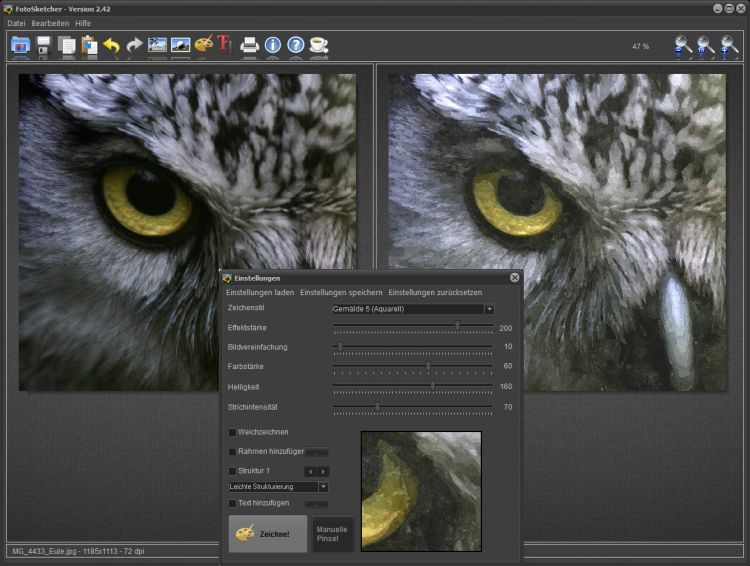The width and height of the screenshot is (750, 566).
Task: Open drawing parameters with the palette toolbar icon
Action: click(203, 45)
